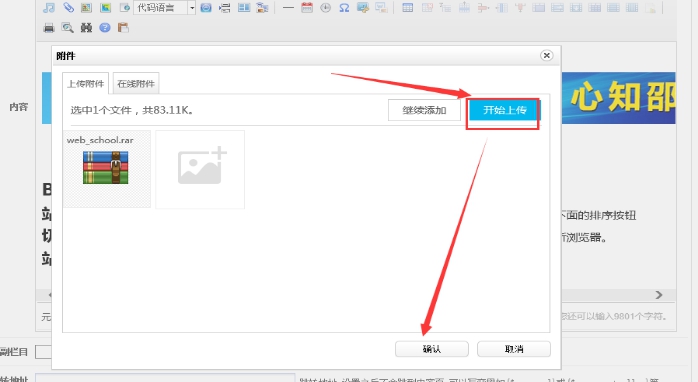698x382 pixels.
Task: Click the music note icon in toolbar
Action: point(49,8)
